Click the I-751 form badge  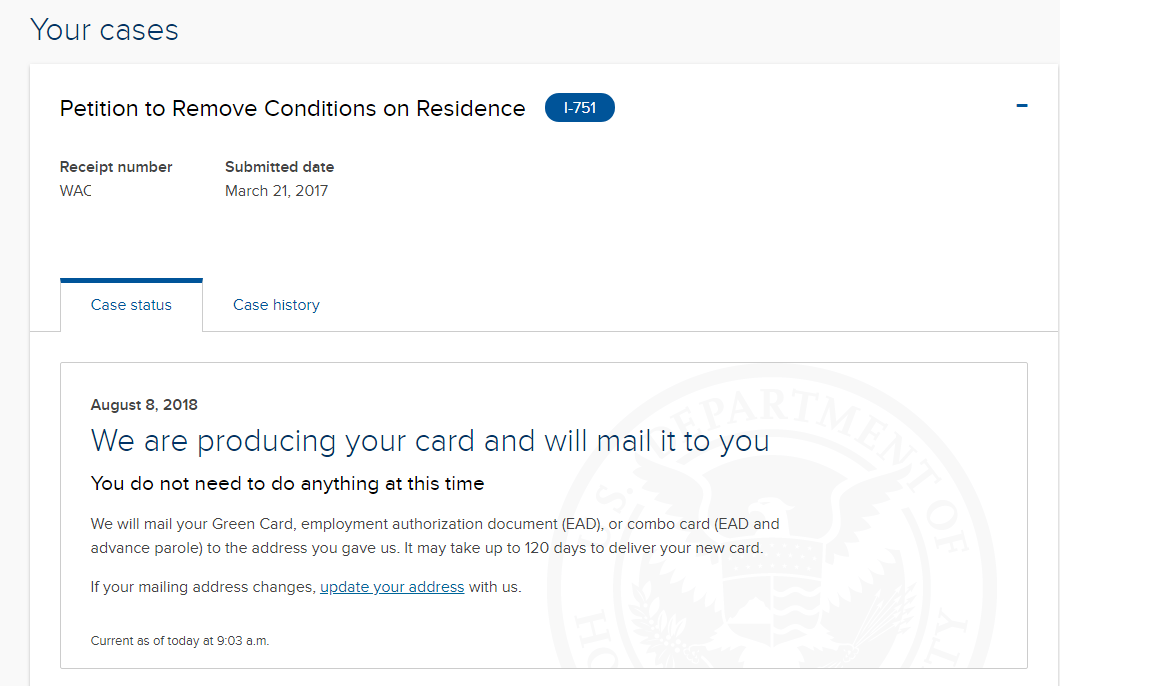[580, 108]
